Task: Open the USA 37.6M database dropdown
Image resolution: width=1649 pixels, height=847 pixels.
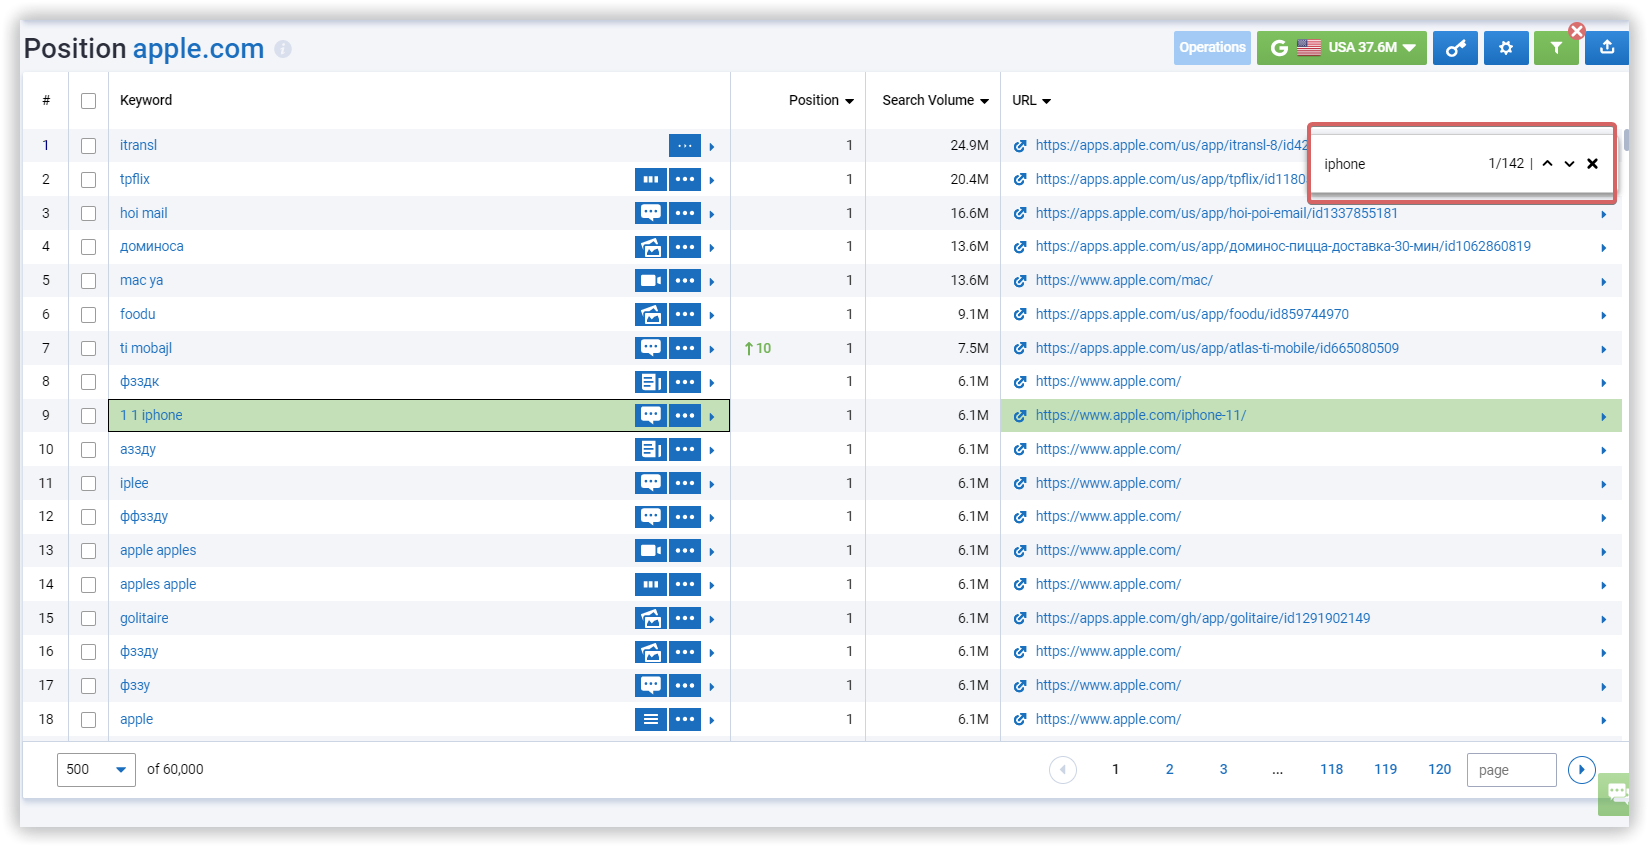Action: tap(1342, 47)
